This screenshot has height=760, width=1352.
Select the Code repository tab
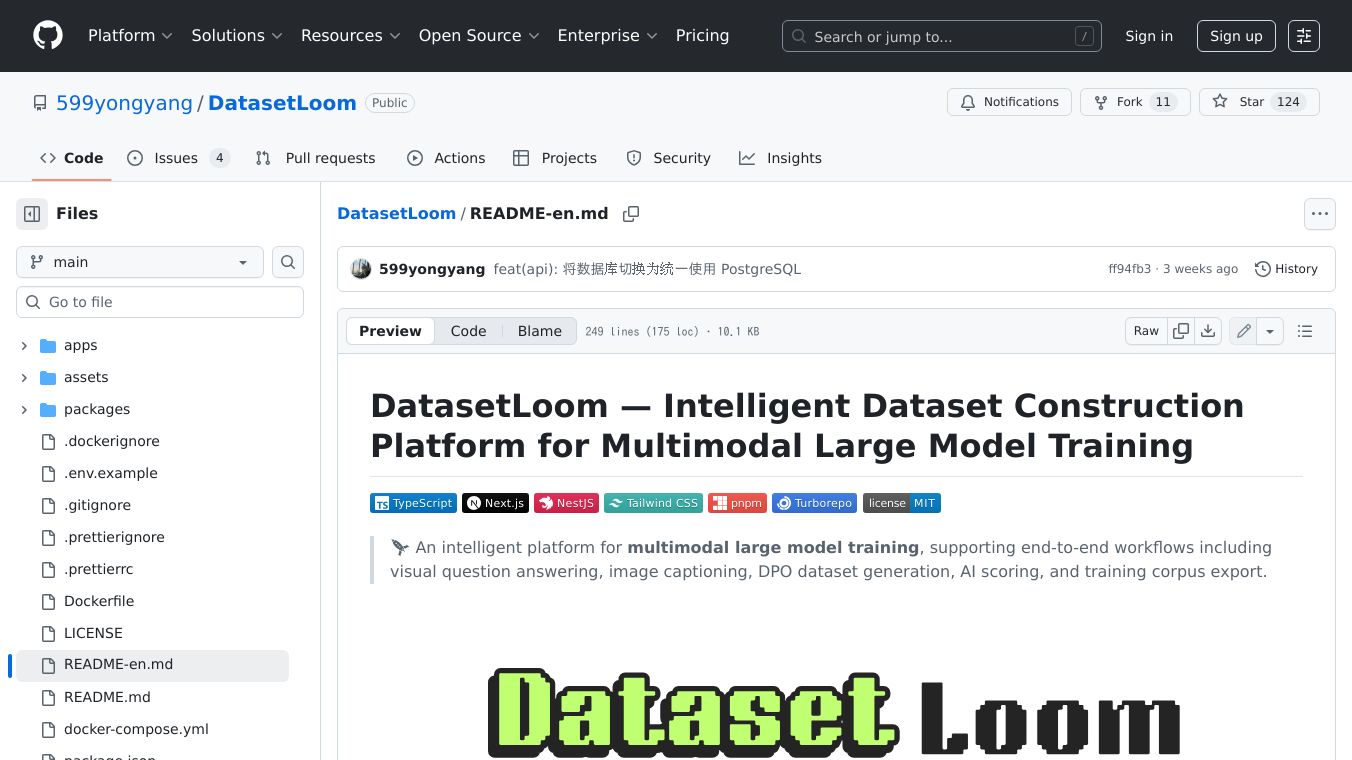coord(72,158)
